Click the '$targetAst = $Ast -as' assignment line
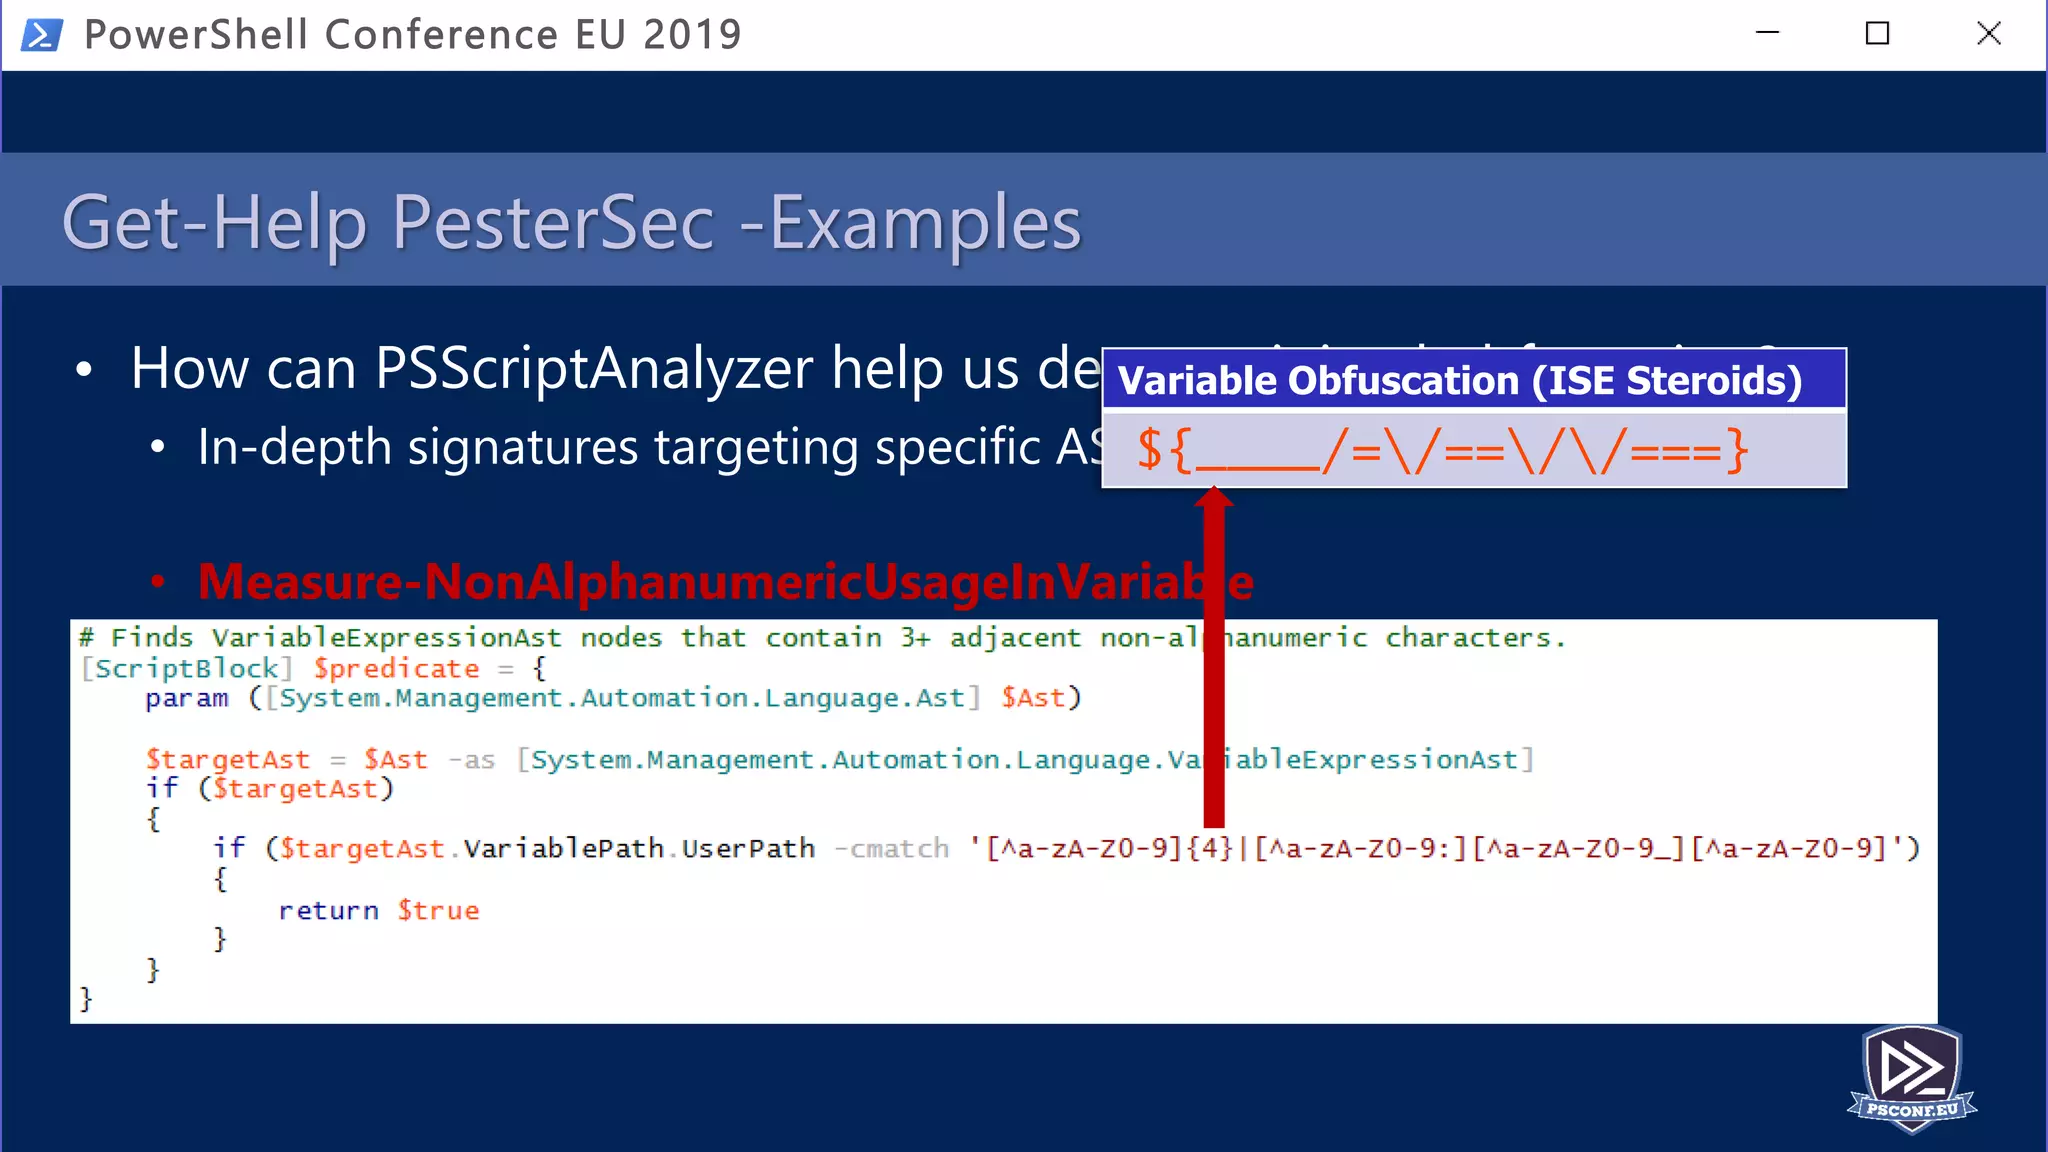Screen dimensions: 2048x1152 pyautogui.click(x=840, y=760)
